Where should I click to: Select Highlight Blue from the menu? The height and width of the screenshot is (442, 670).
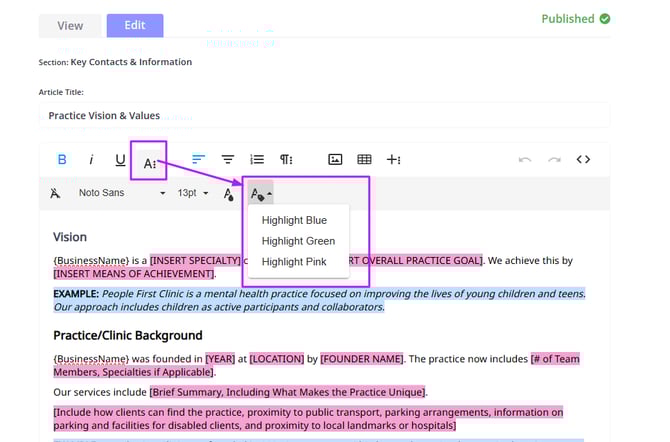click(294, 220)
